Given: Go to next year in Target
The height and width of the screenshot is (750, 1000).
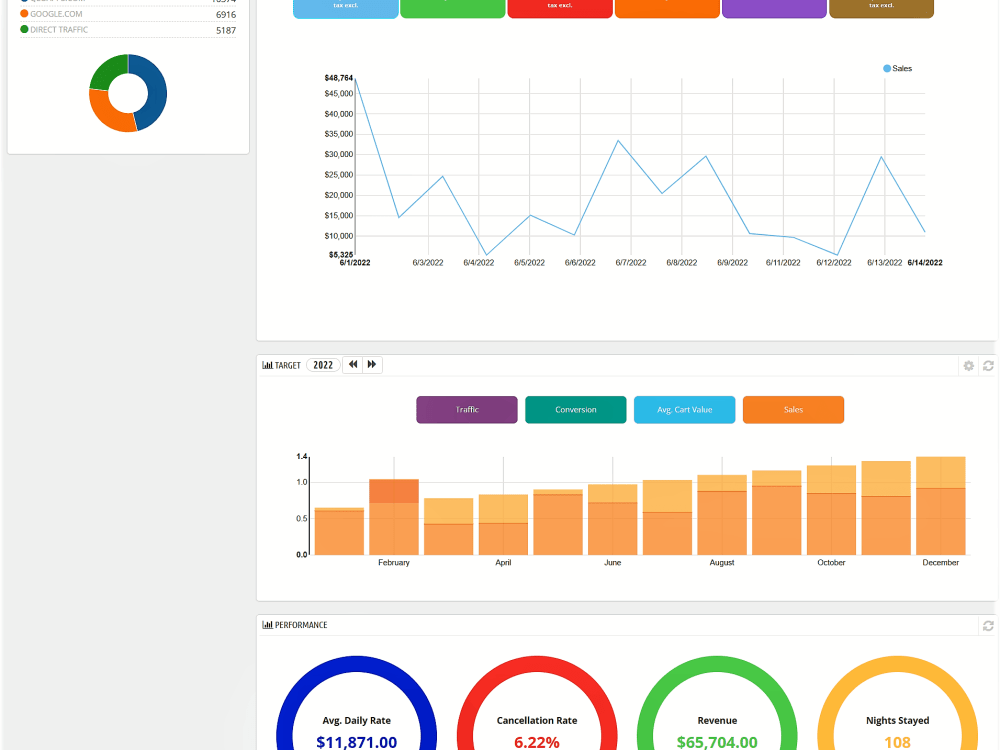Looking at the screenshot, I should pos(372,365).
